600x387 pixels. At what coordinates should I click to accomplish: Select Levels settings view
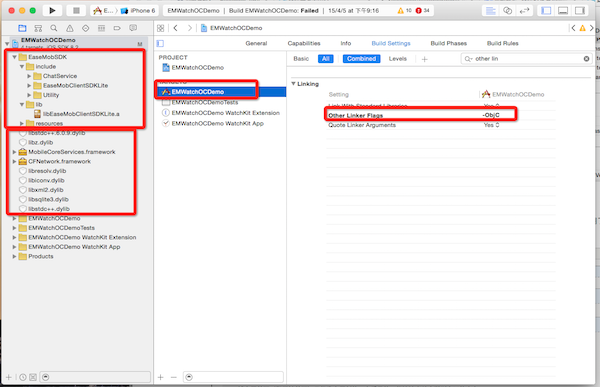tap(398, 59)
